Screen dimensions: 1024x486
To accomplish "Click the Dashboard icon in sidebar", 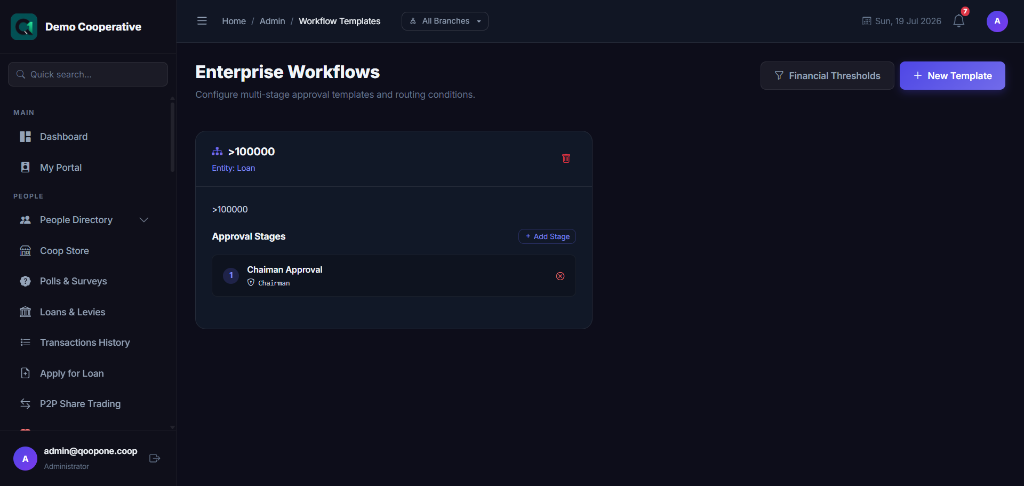I will [25, 137].
